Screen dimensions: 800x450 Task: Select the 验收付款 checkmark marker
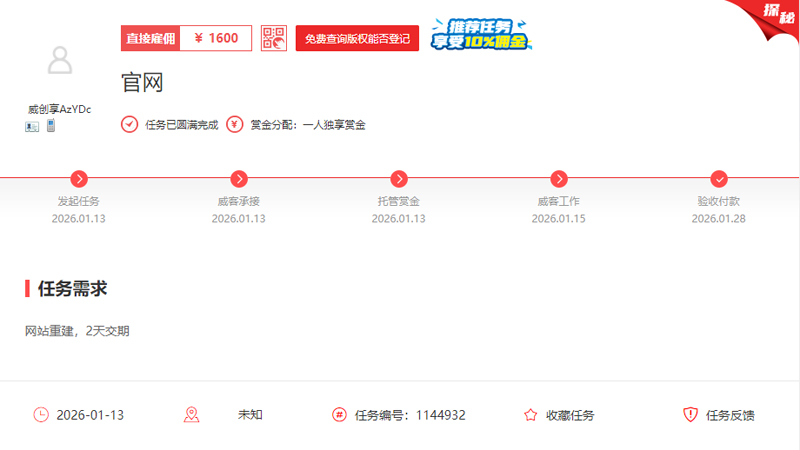pyautogui.click(x=719, y=179)
